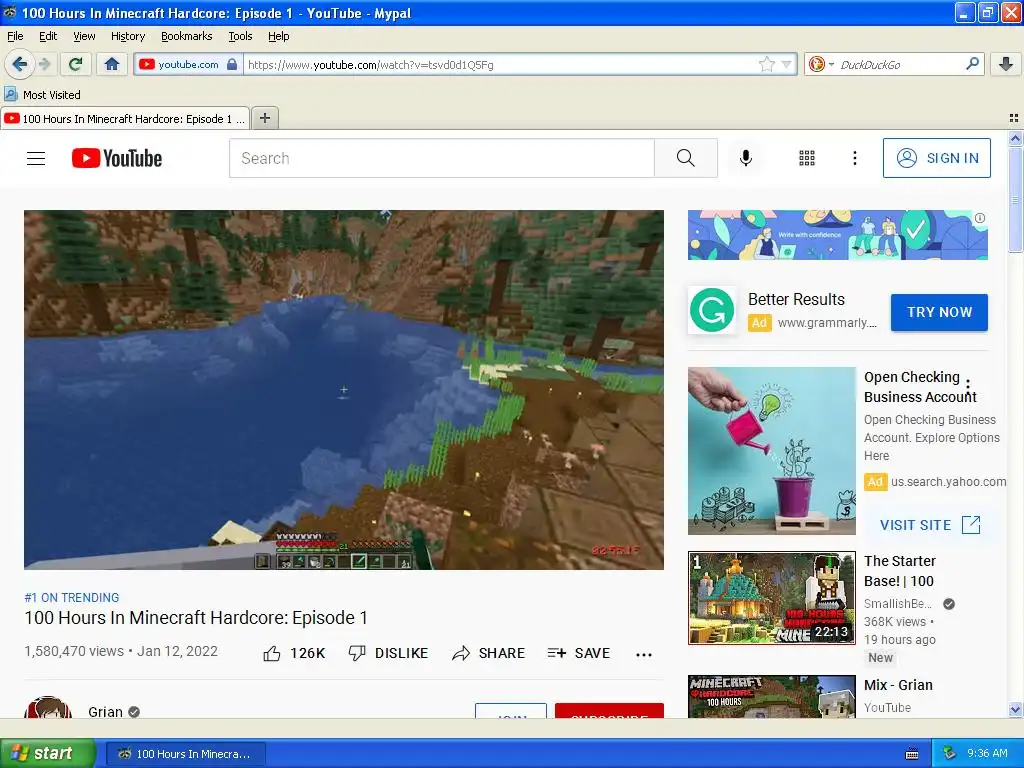Open the YouTube hamburger guide menu
This screenshot has height=768, width=1024.
36,158
